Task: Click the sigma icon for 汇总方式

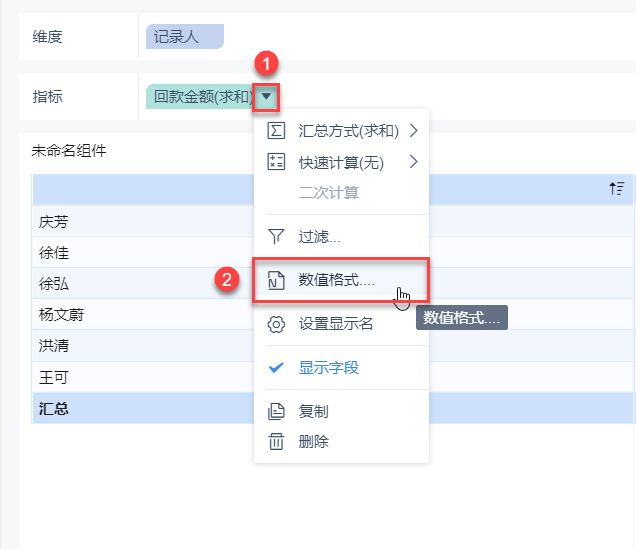Action: pos(277,131)
